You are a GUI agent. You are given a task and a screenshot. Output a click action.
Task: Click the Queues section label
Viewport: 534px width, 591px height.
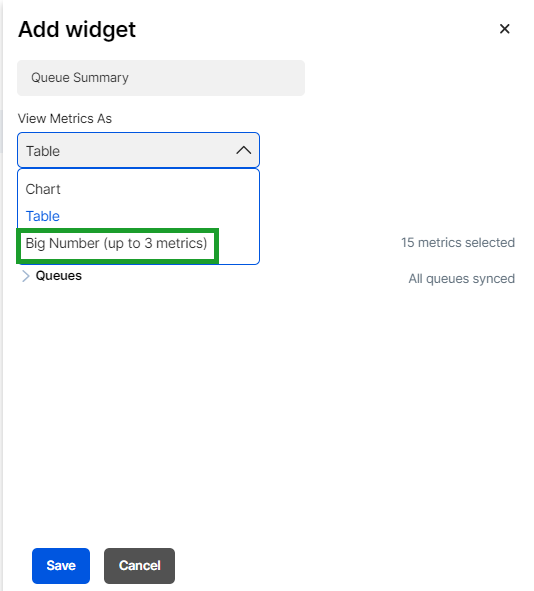(58, 276)
